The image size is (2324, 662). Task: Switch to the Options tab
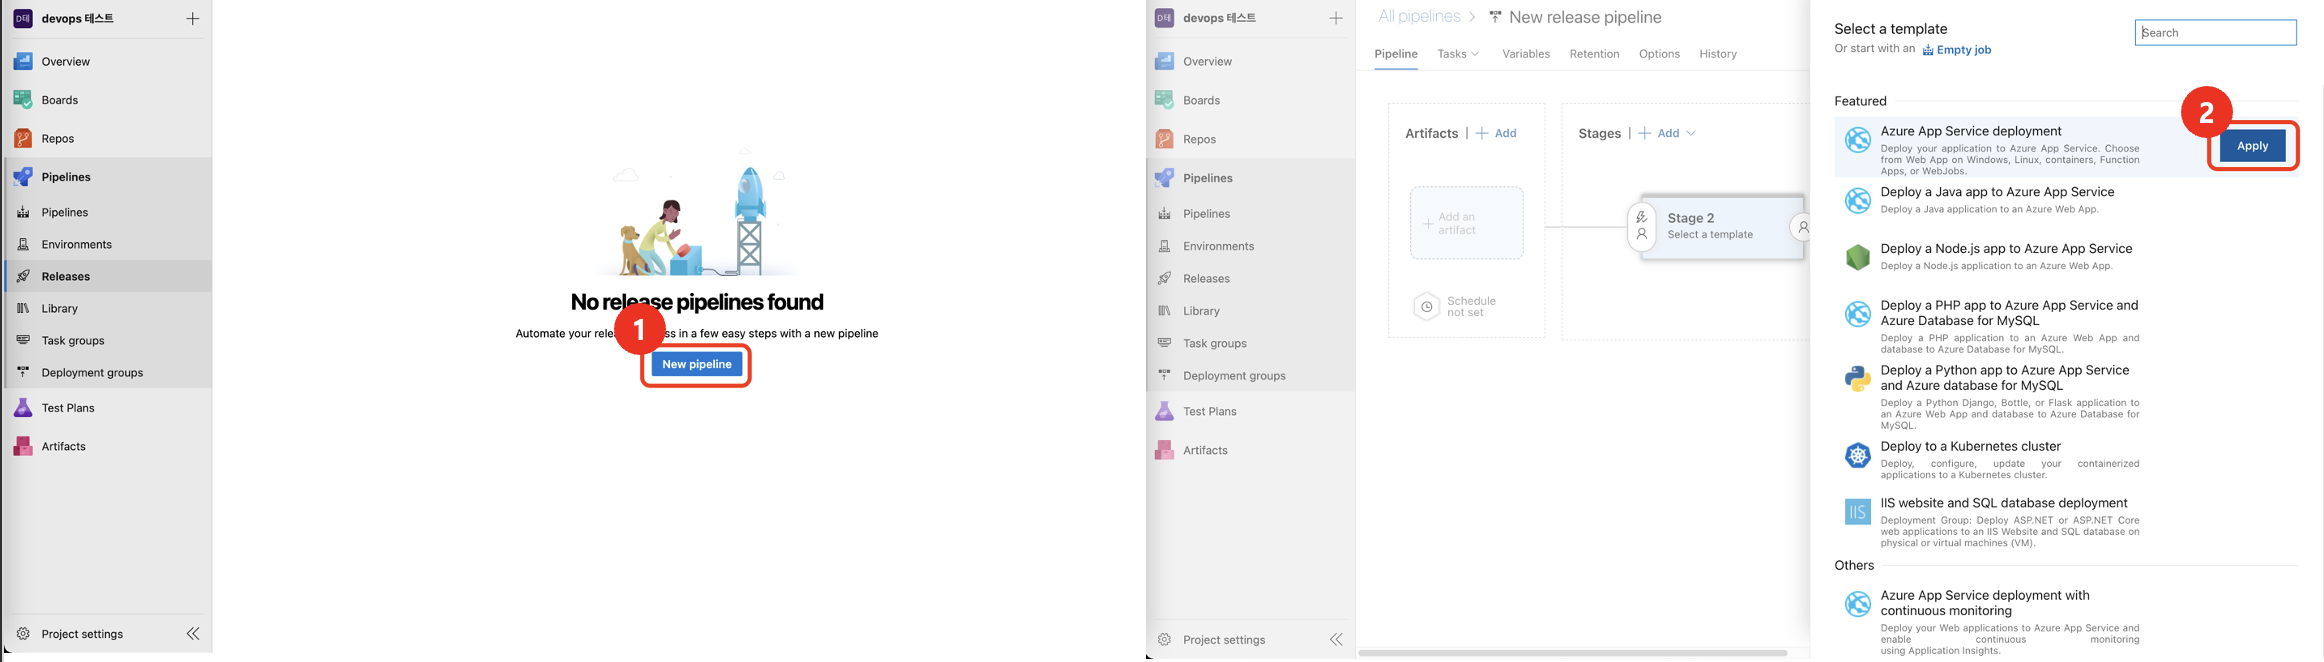coord(1659,54)
